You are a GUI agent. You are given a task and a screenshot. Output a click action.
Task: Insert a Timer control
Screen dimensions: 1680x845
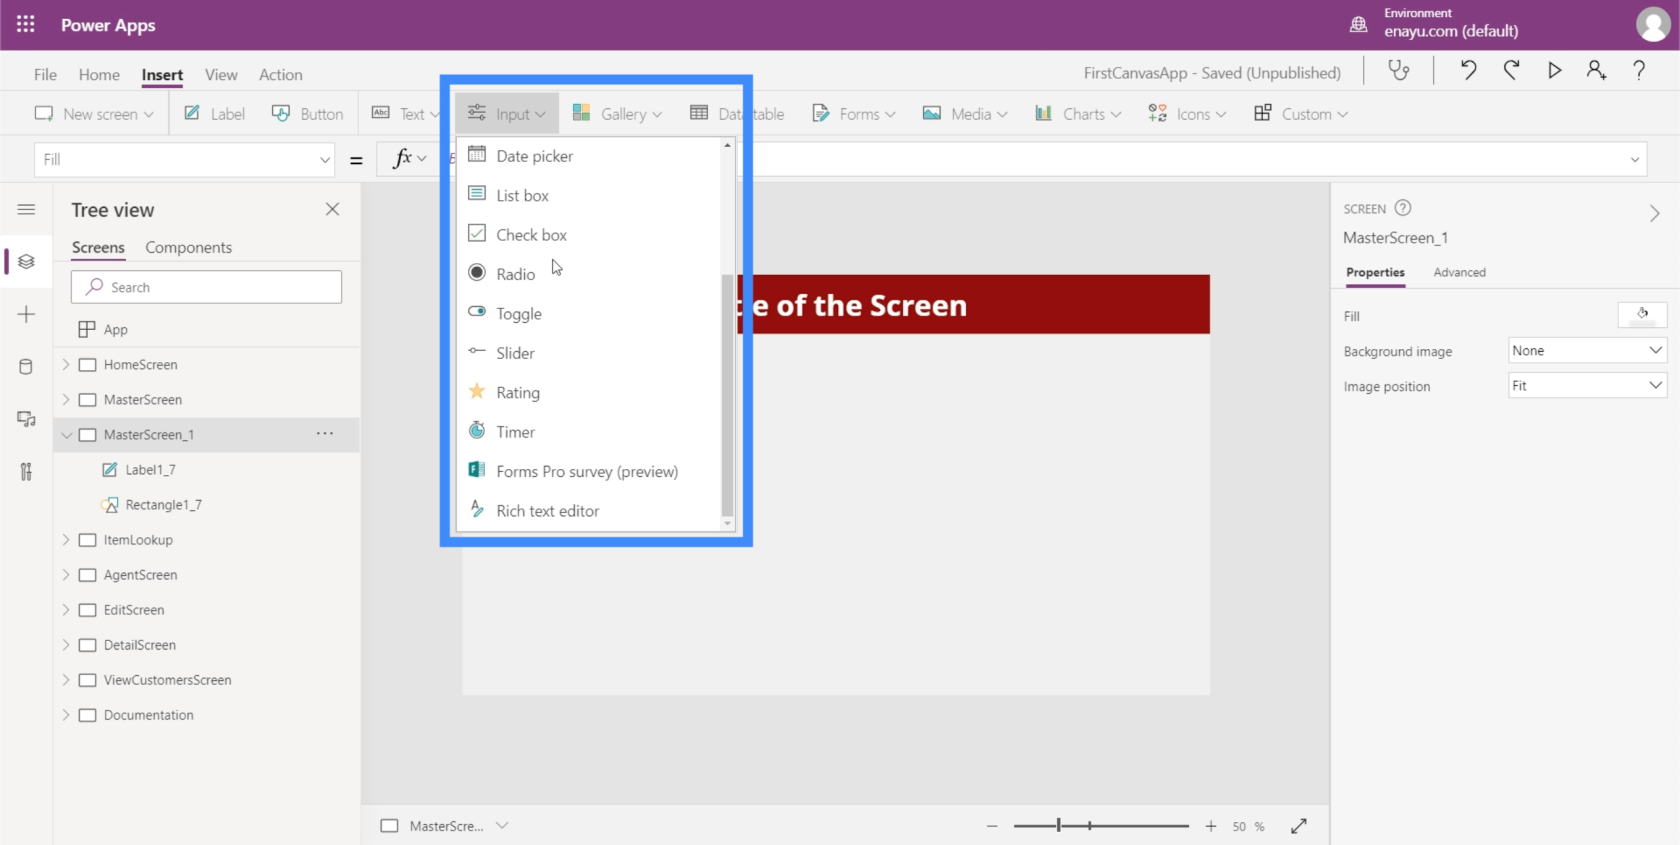(589, 432)
